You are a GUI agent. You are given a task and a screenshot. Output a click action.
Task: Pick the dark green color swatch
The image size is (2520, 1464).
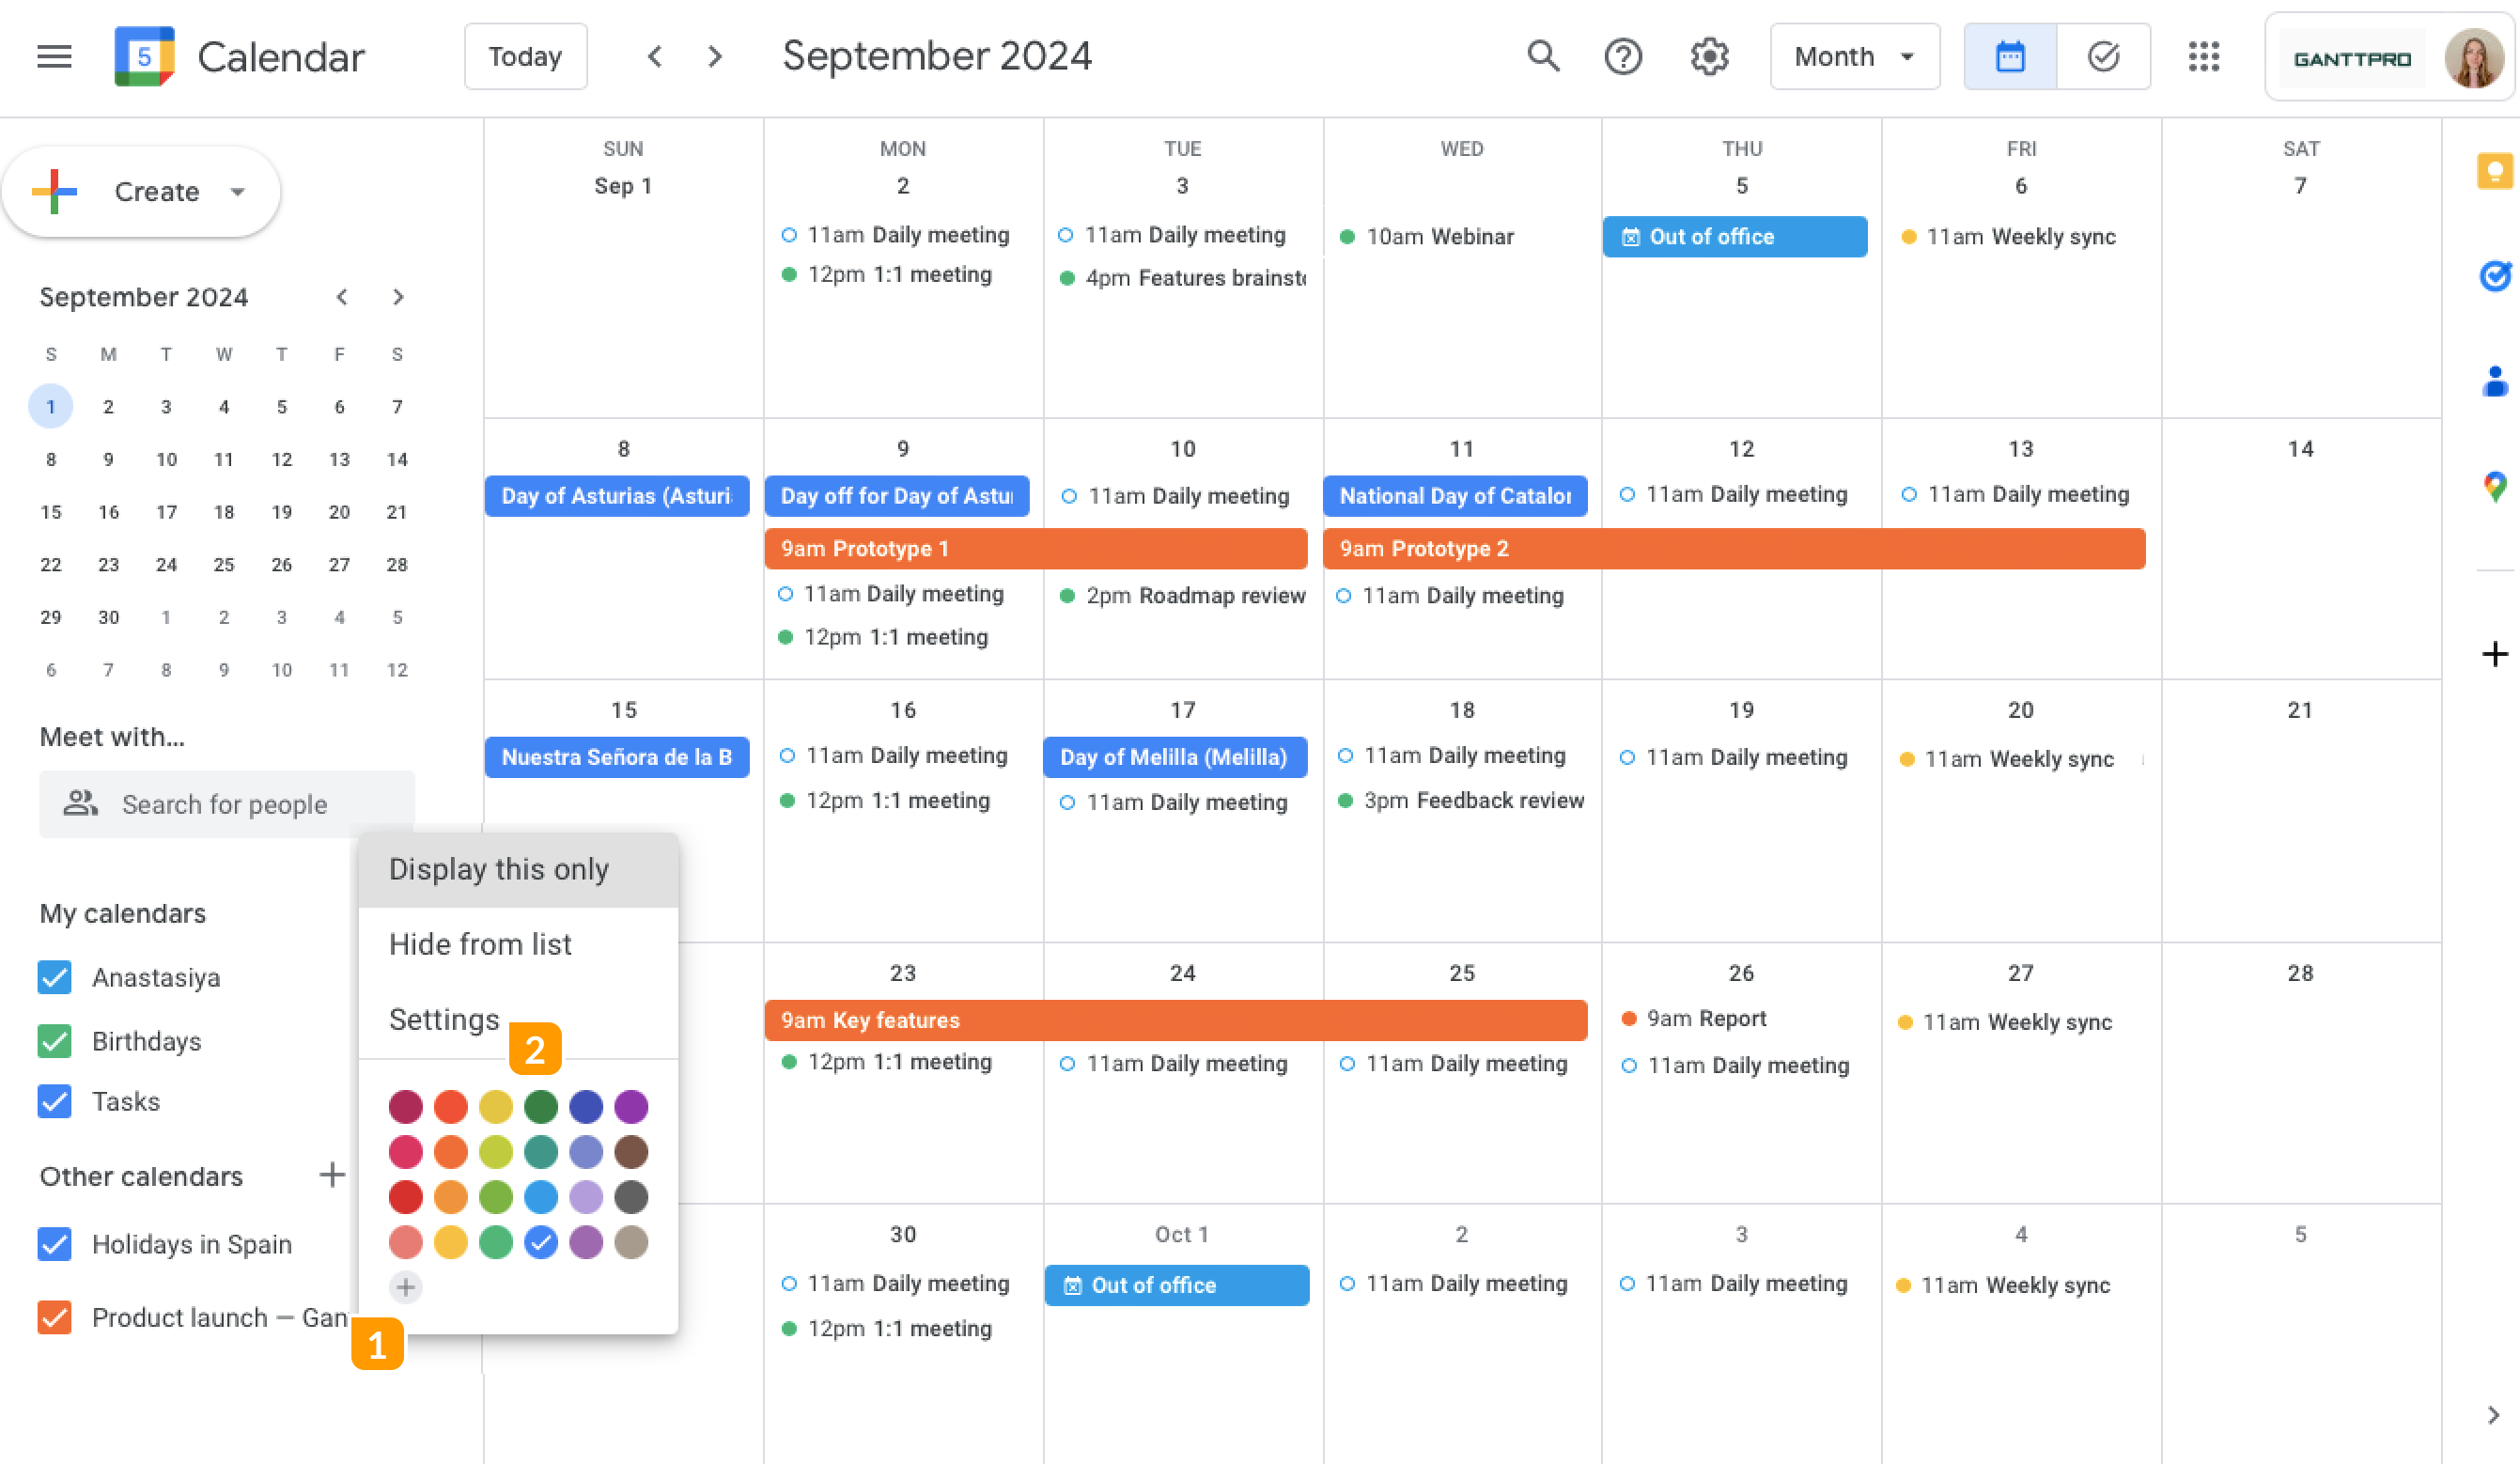(541, 1107)
